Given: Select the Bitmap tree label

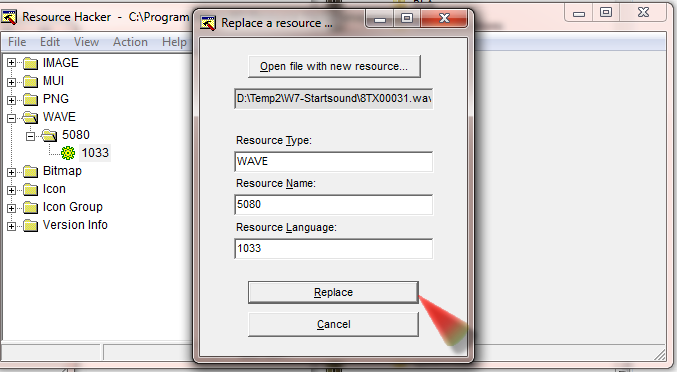Looking at the screenshot, I should coord(62,171).
